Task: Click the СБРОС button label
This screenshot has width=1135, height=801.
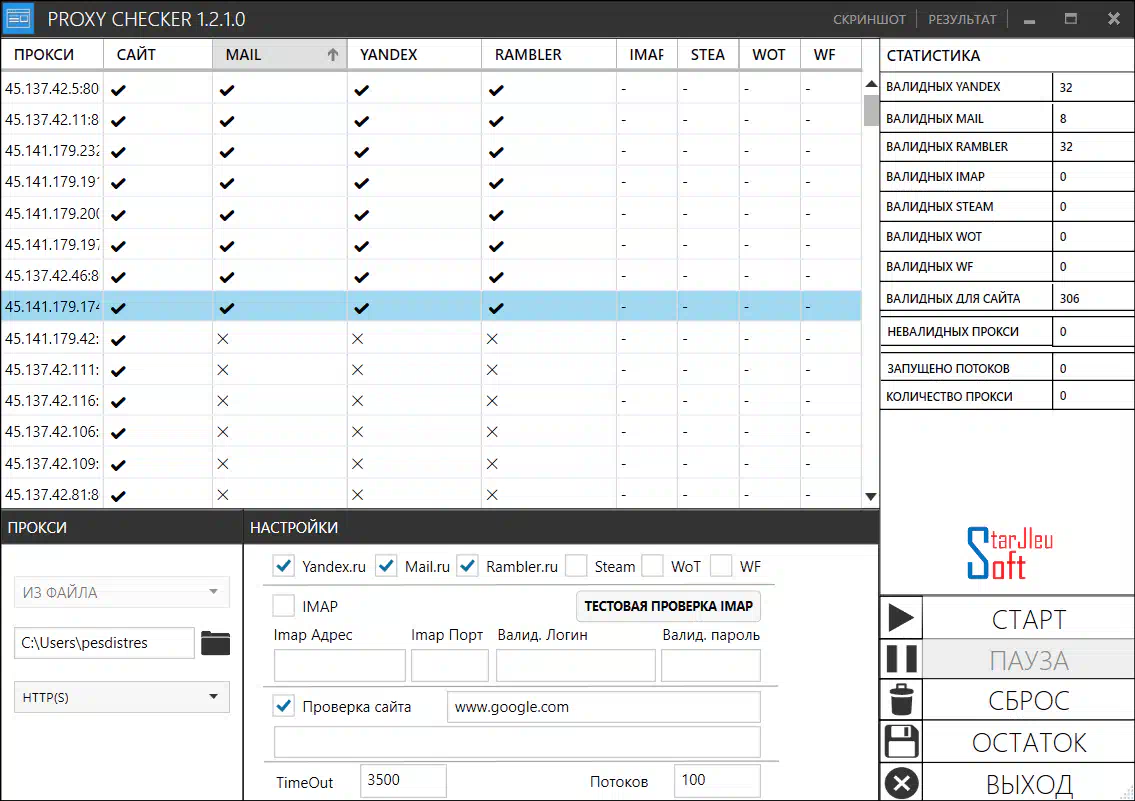Action: click(x=1029, y=700)
